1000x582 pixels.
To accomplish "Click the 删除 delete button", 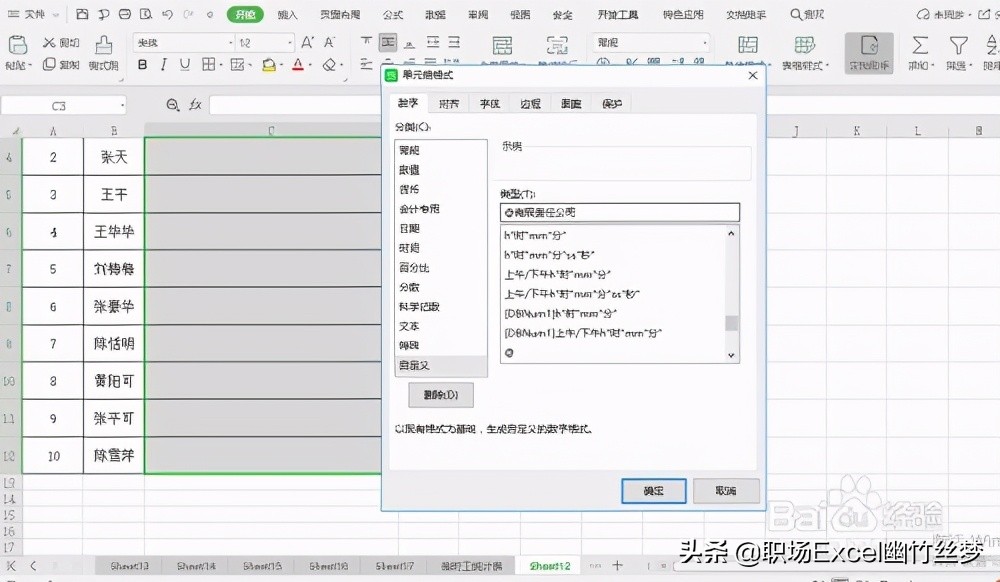I will (x=440, y=395).
